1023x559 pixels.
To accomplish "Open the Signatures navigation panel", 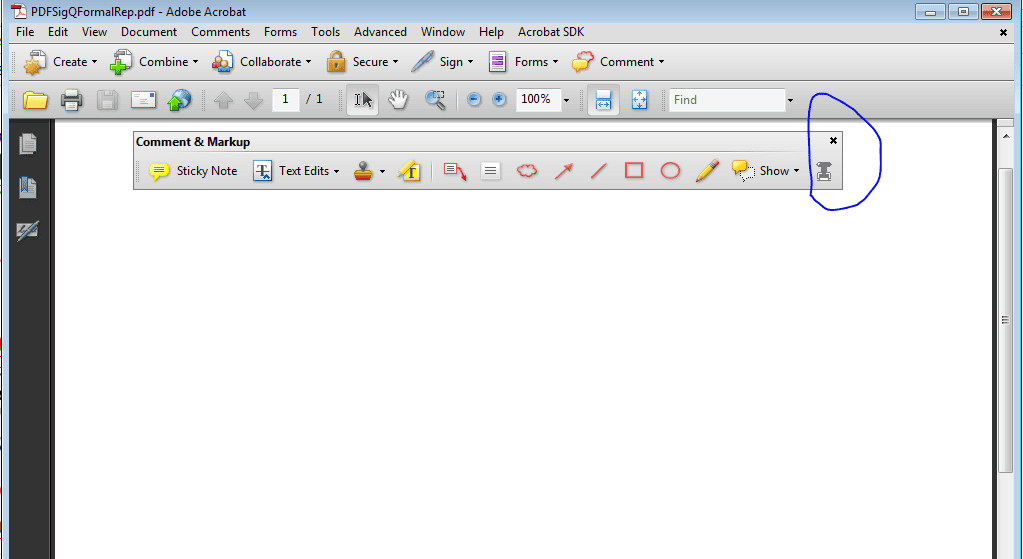I will coord(28,231).
